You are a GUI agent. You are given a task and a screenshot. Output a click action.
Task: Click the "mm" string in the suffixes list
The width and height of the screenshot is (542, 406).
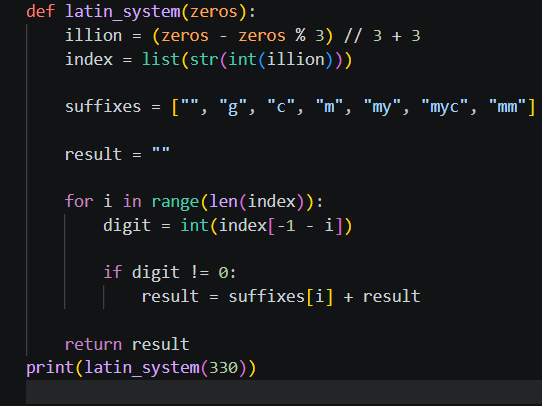[507, 107]
